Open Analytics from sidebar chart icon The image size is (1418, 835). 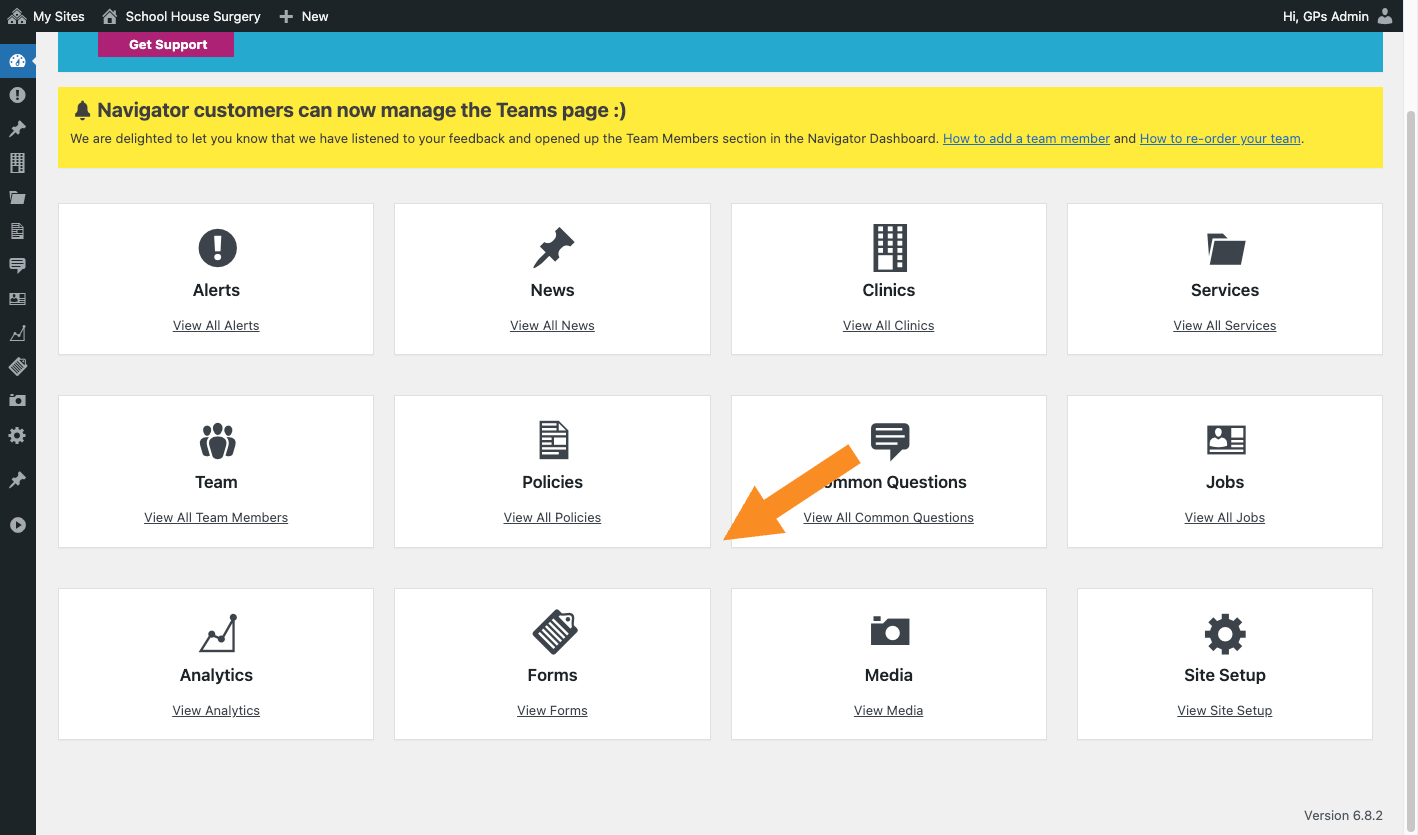pyautogui.click(x=17, y=333)
